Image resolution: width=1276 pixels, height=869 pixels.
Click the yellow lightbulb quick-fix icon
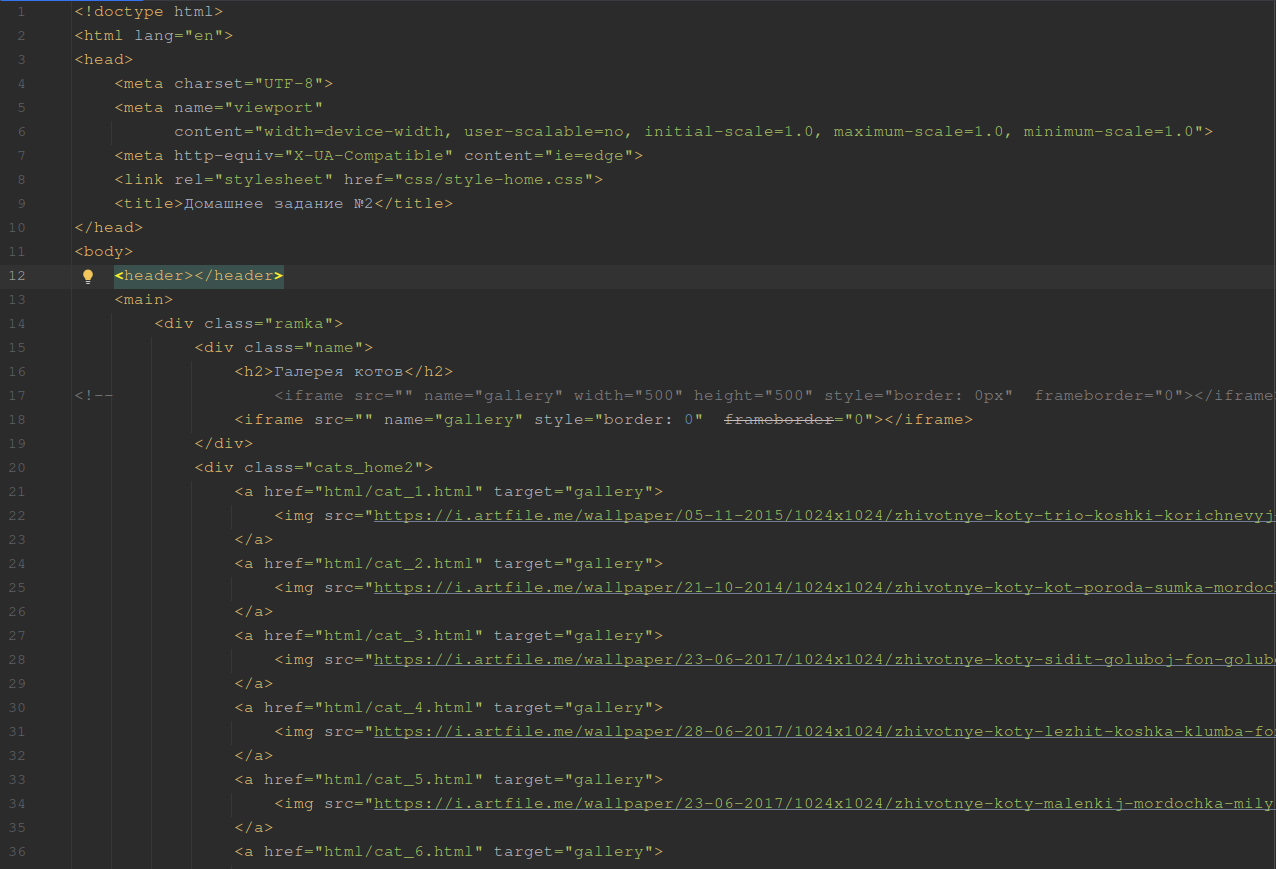click(x=88, y=276)
